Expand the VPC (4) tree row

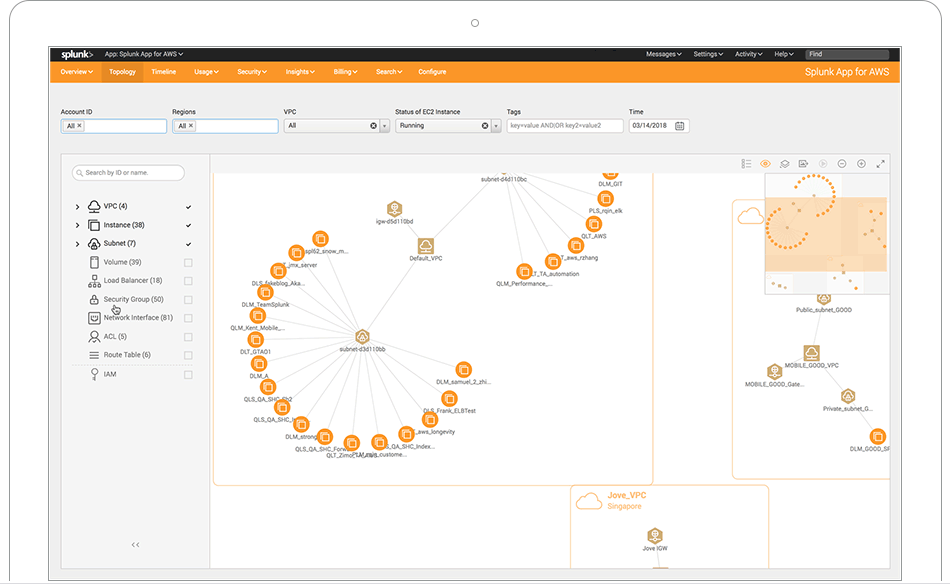(78, 207)
